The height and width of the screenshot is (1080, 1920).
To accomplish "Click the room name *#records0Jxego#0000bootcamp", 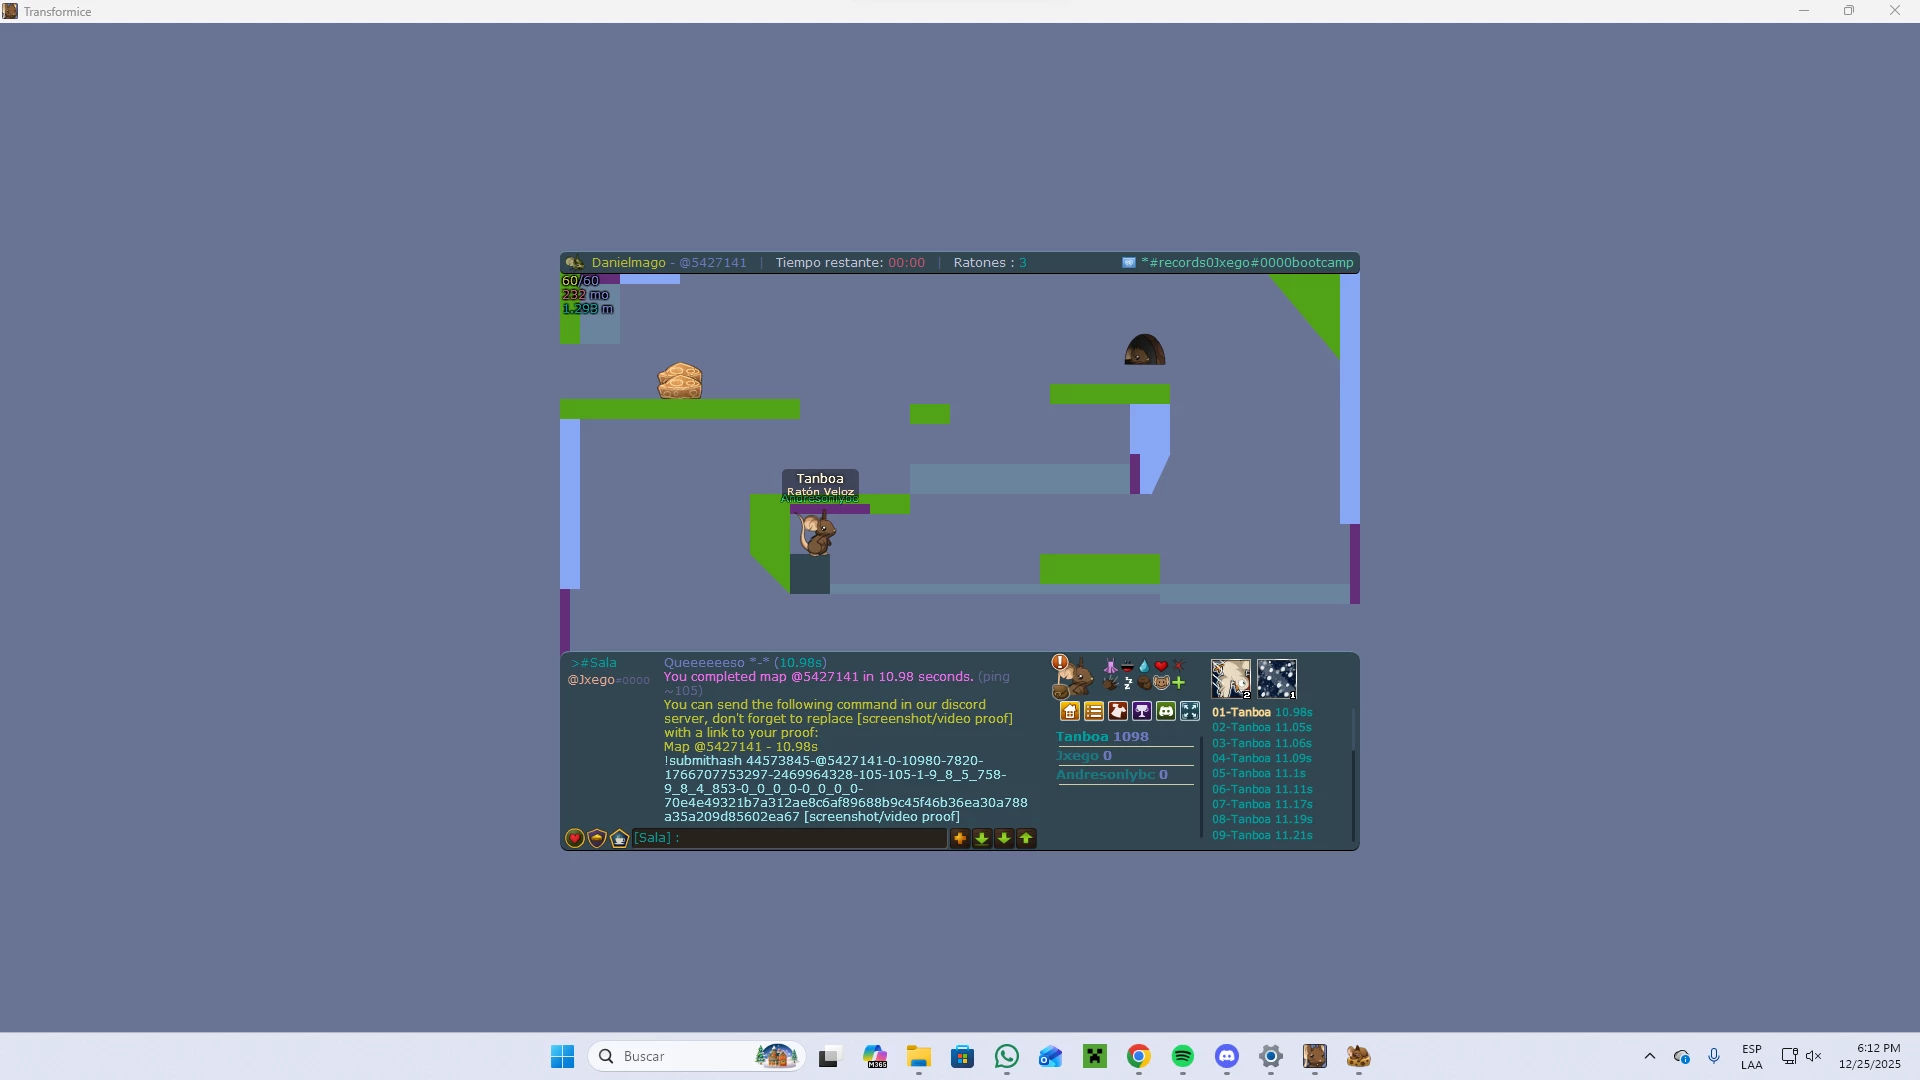I will click(x=1247, y=263).
